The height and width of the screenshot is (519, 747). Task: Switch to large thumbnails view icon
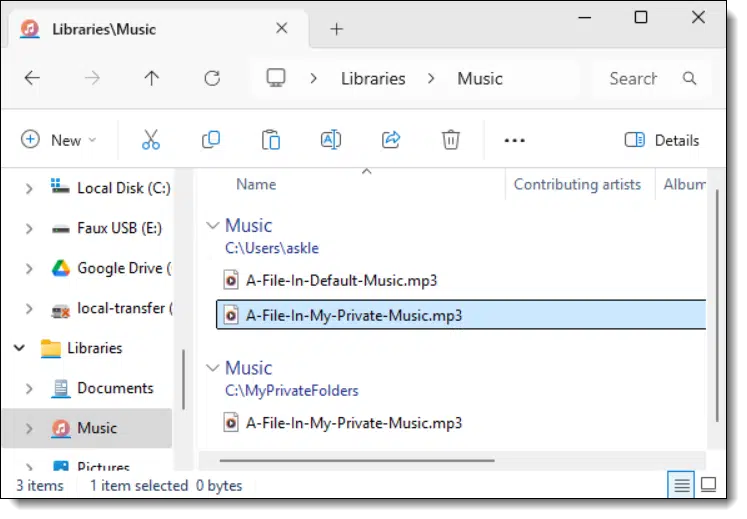coord(708,485)
